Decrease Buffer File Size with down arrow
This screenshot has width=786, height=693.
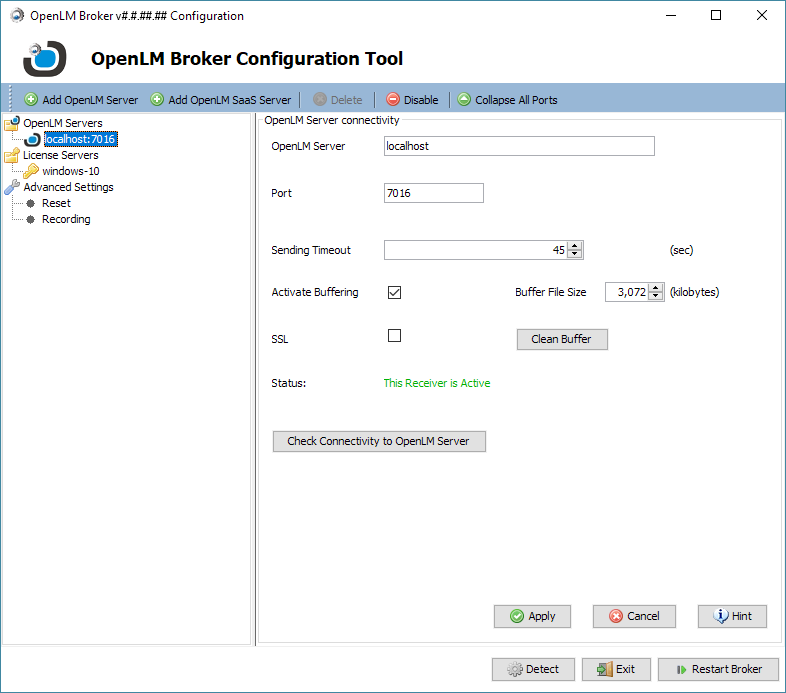[x=656, y=297]
